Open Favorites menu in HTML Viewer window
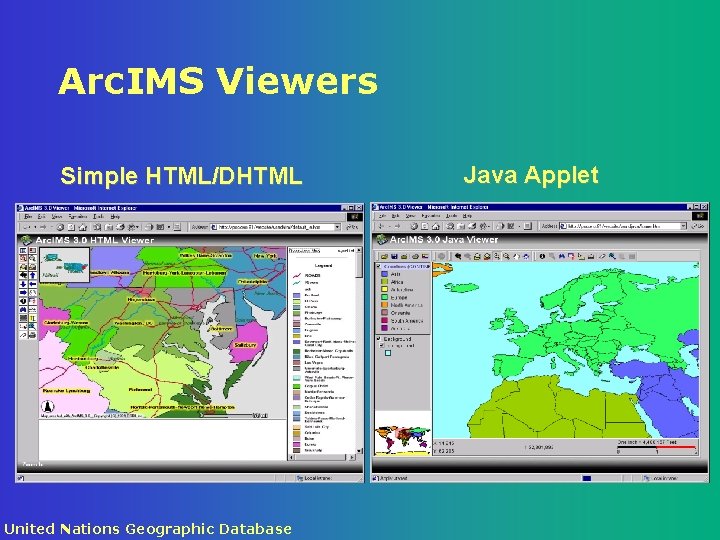This screenshot has width=720, height=540. pyautogui.click(x=77, y=216)
